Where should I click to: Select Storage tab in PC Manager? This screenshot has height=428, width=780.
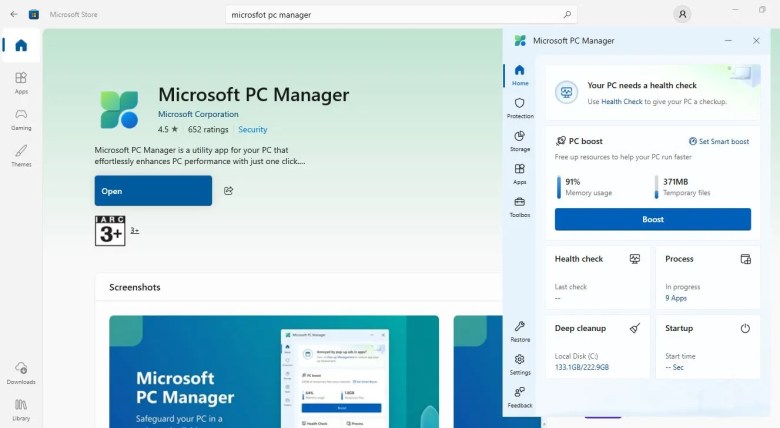pos(520,141)
